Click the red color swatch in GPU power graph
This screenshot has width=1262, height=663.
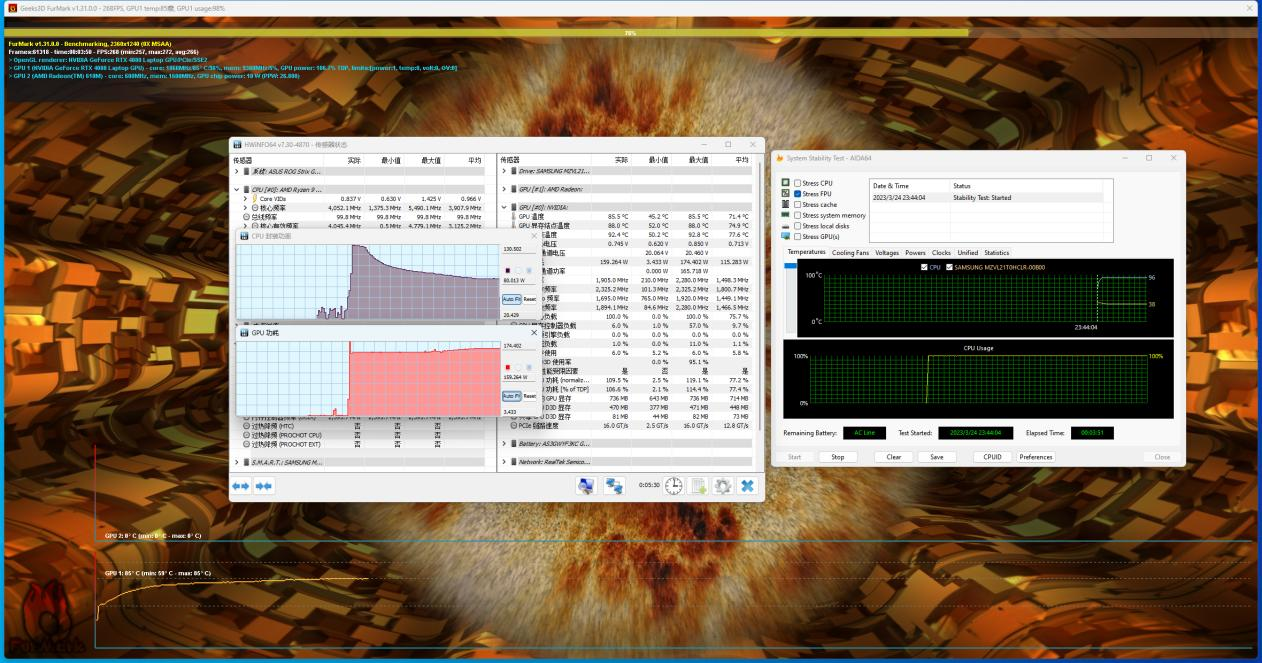(x=507, y=366)
